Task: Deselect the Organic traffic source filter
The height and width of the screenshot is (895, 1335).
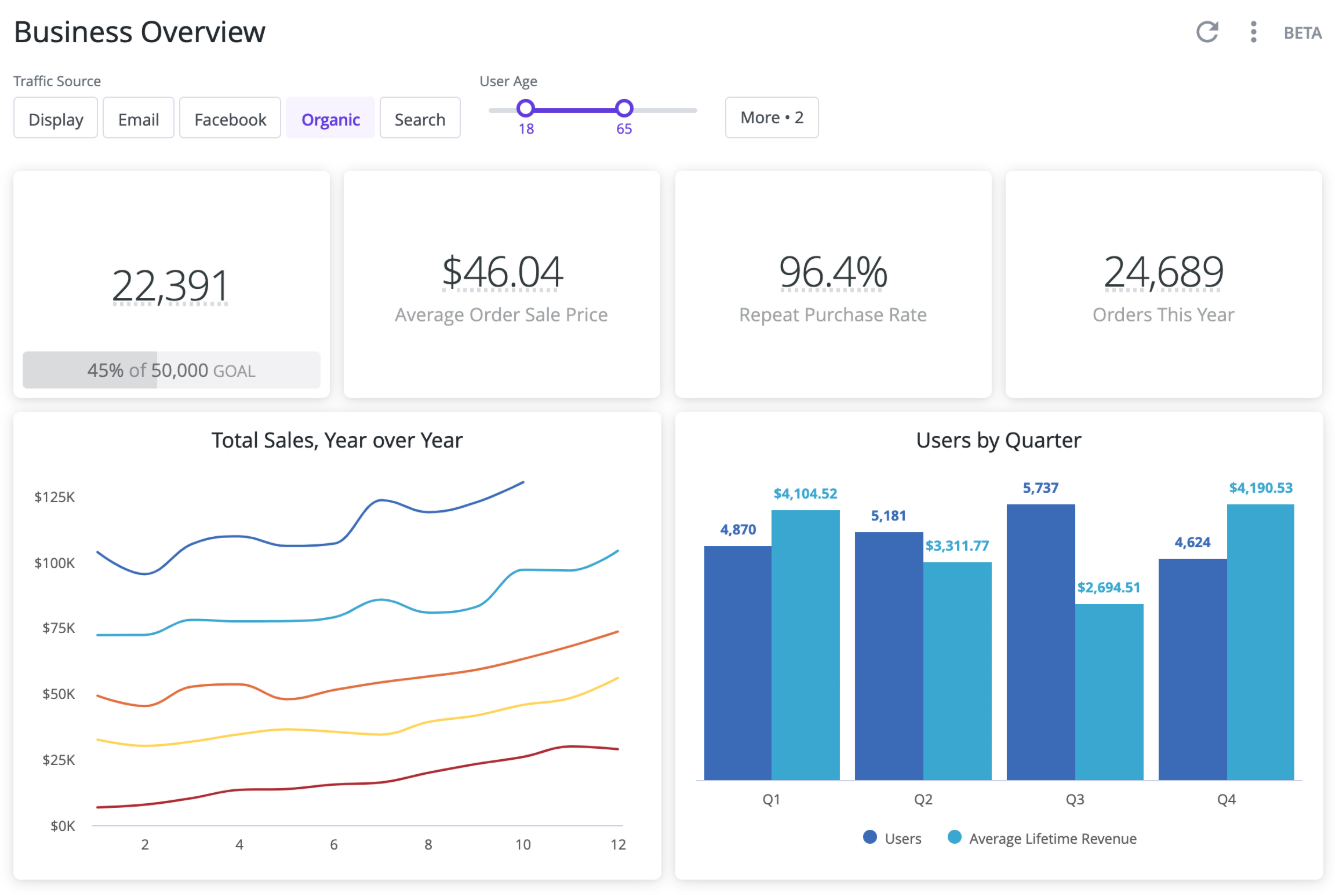Action: (330, 118)
